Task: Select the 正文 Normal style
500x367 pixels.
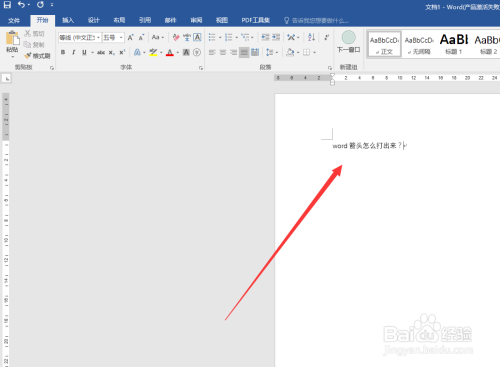Action: click(384, 44)
